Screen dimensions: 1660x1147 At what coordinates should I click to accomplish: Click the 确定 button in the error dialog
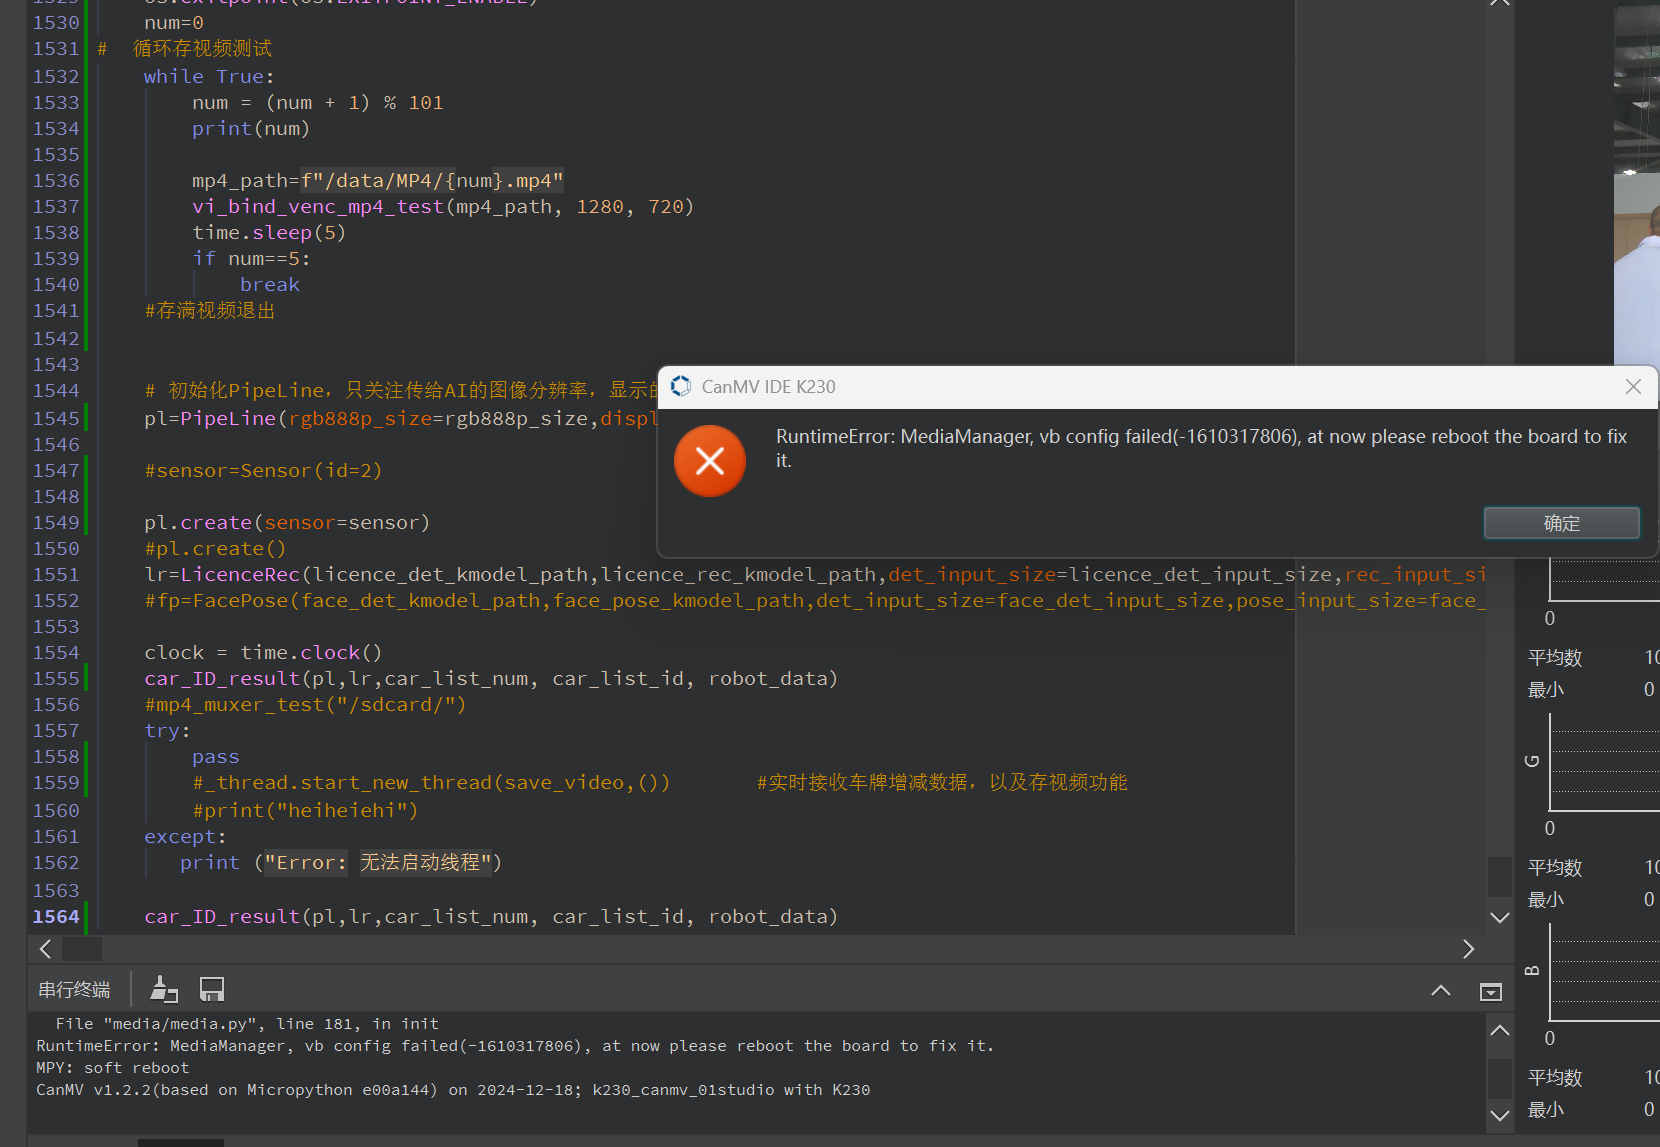click(1561, 523)
